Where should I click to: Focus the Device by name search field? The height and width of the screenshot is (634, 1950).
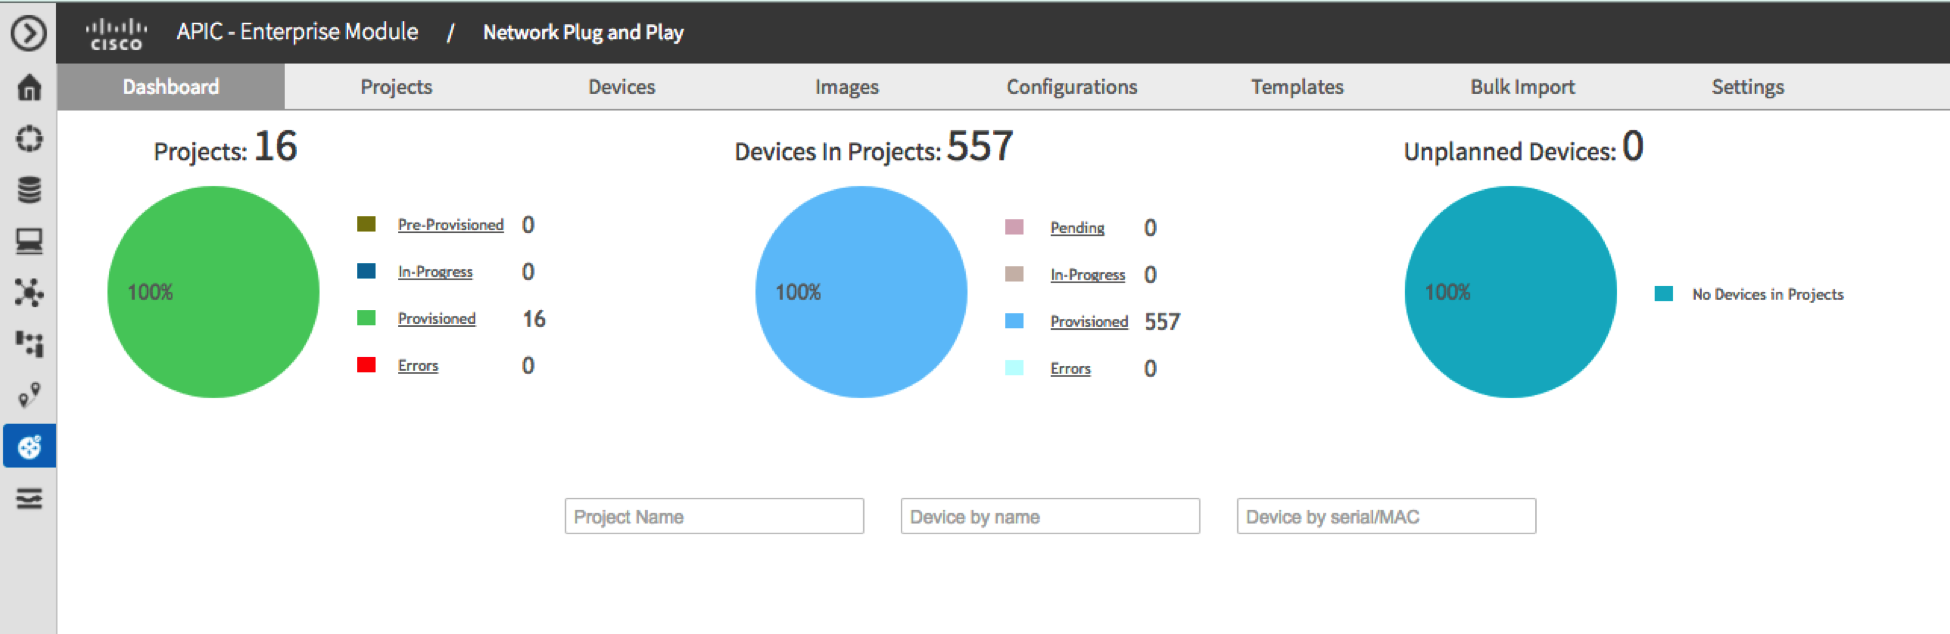(1050, 516)
